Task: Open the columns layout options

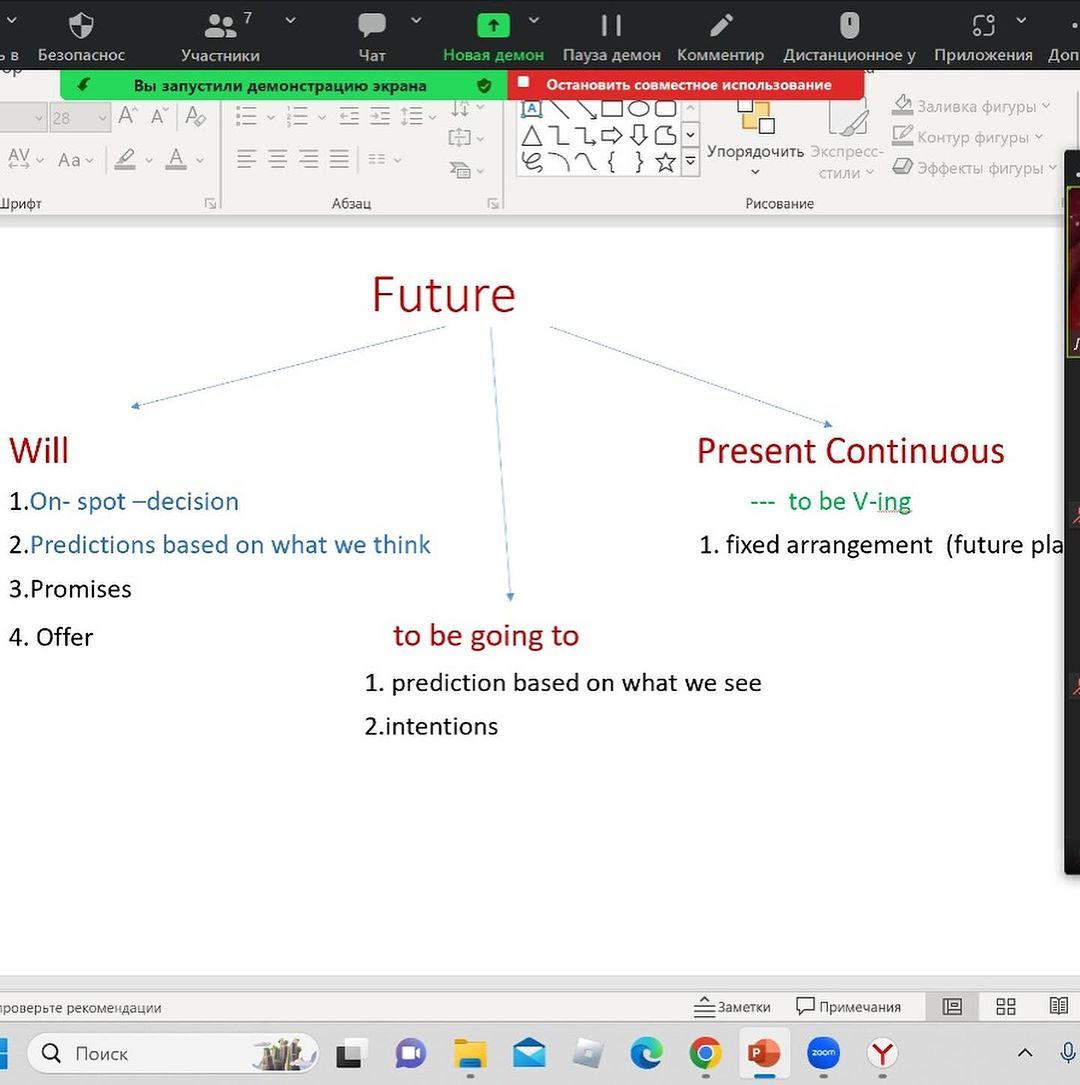Action: pos(384,160)
